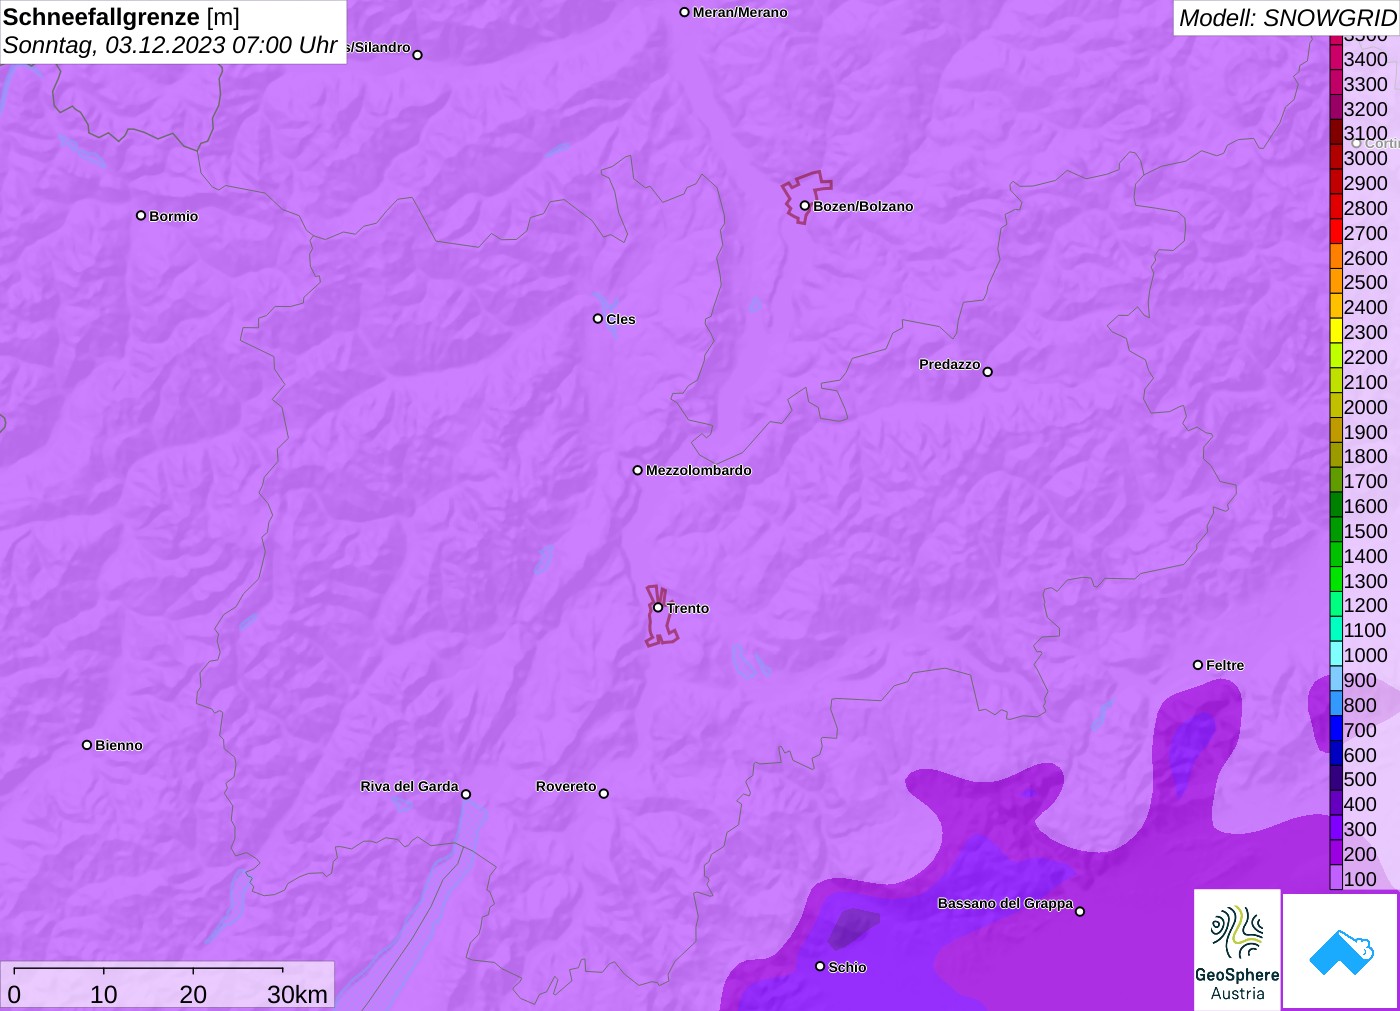1400x1011 pixels.
Task: Click the Predazzo town marker
Action: [x=987, y=372]
